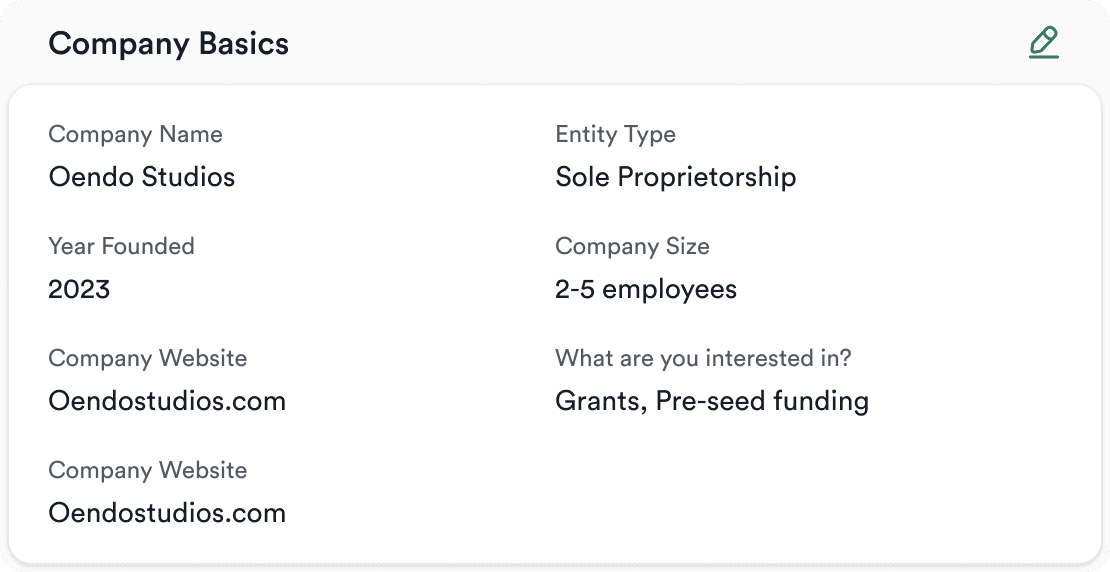Select the Oendo Studios company name value
Screen dimensions: 1110x572
tap(141, 177)
